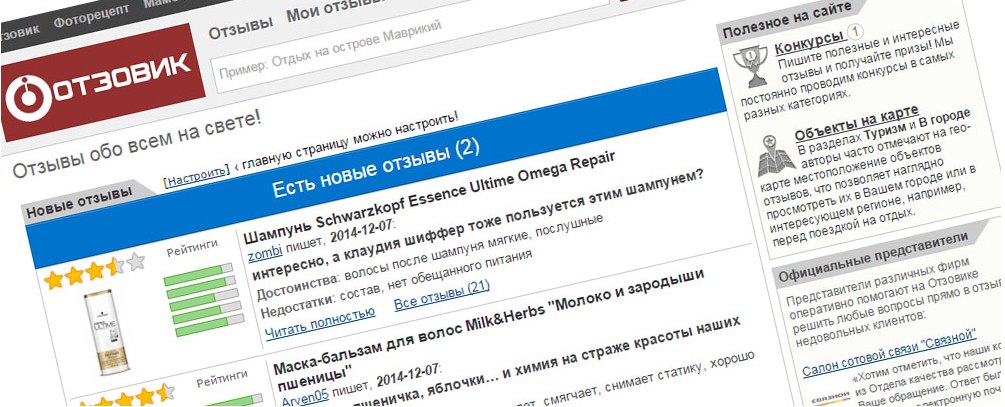Click the blue Есть новые отзывы (2) banner
This screenshot has width=1005, height=407.
pyautogui.click(x=376, y=167)
